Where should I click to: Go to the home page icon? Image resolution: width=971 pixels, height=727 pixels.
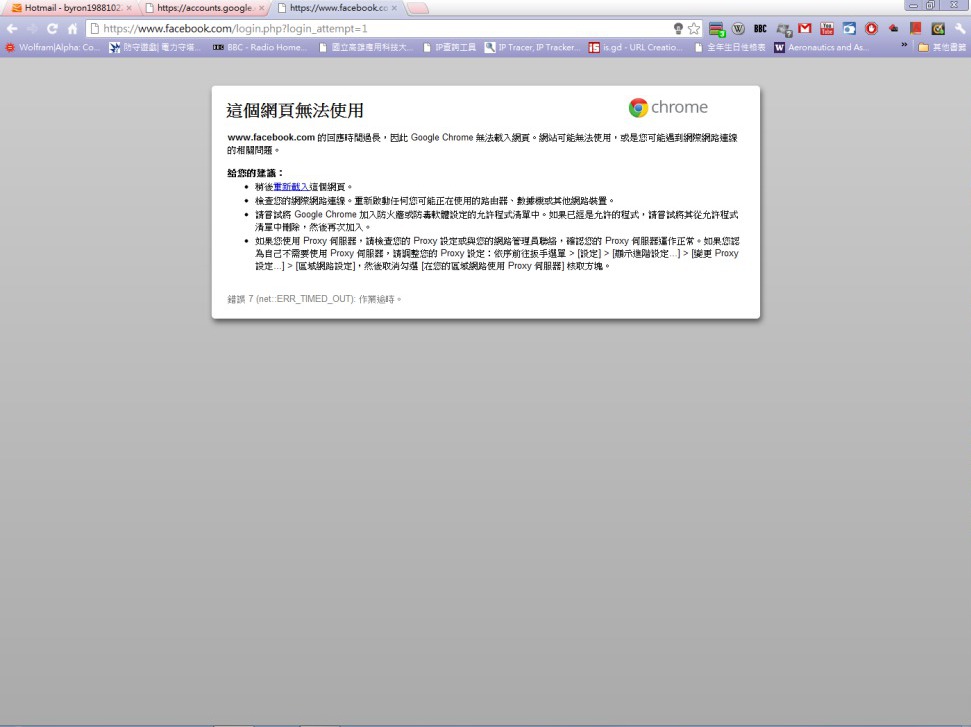point(72,28)
